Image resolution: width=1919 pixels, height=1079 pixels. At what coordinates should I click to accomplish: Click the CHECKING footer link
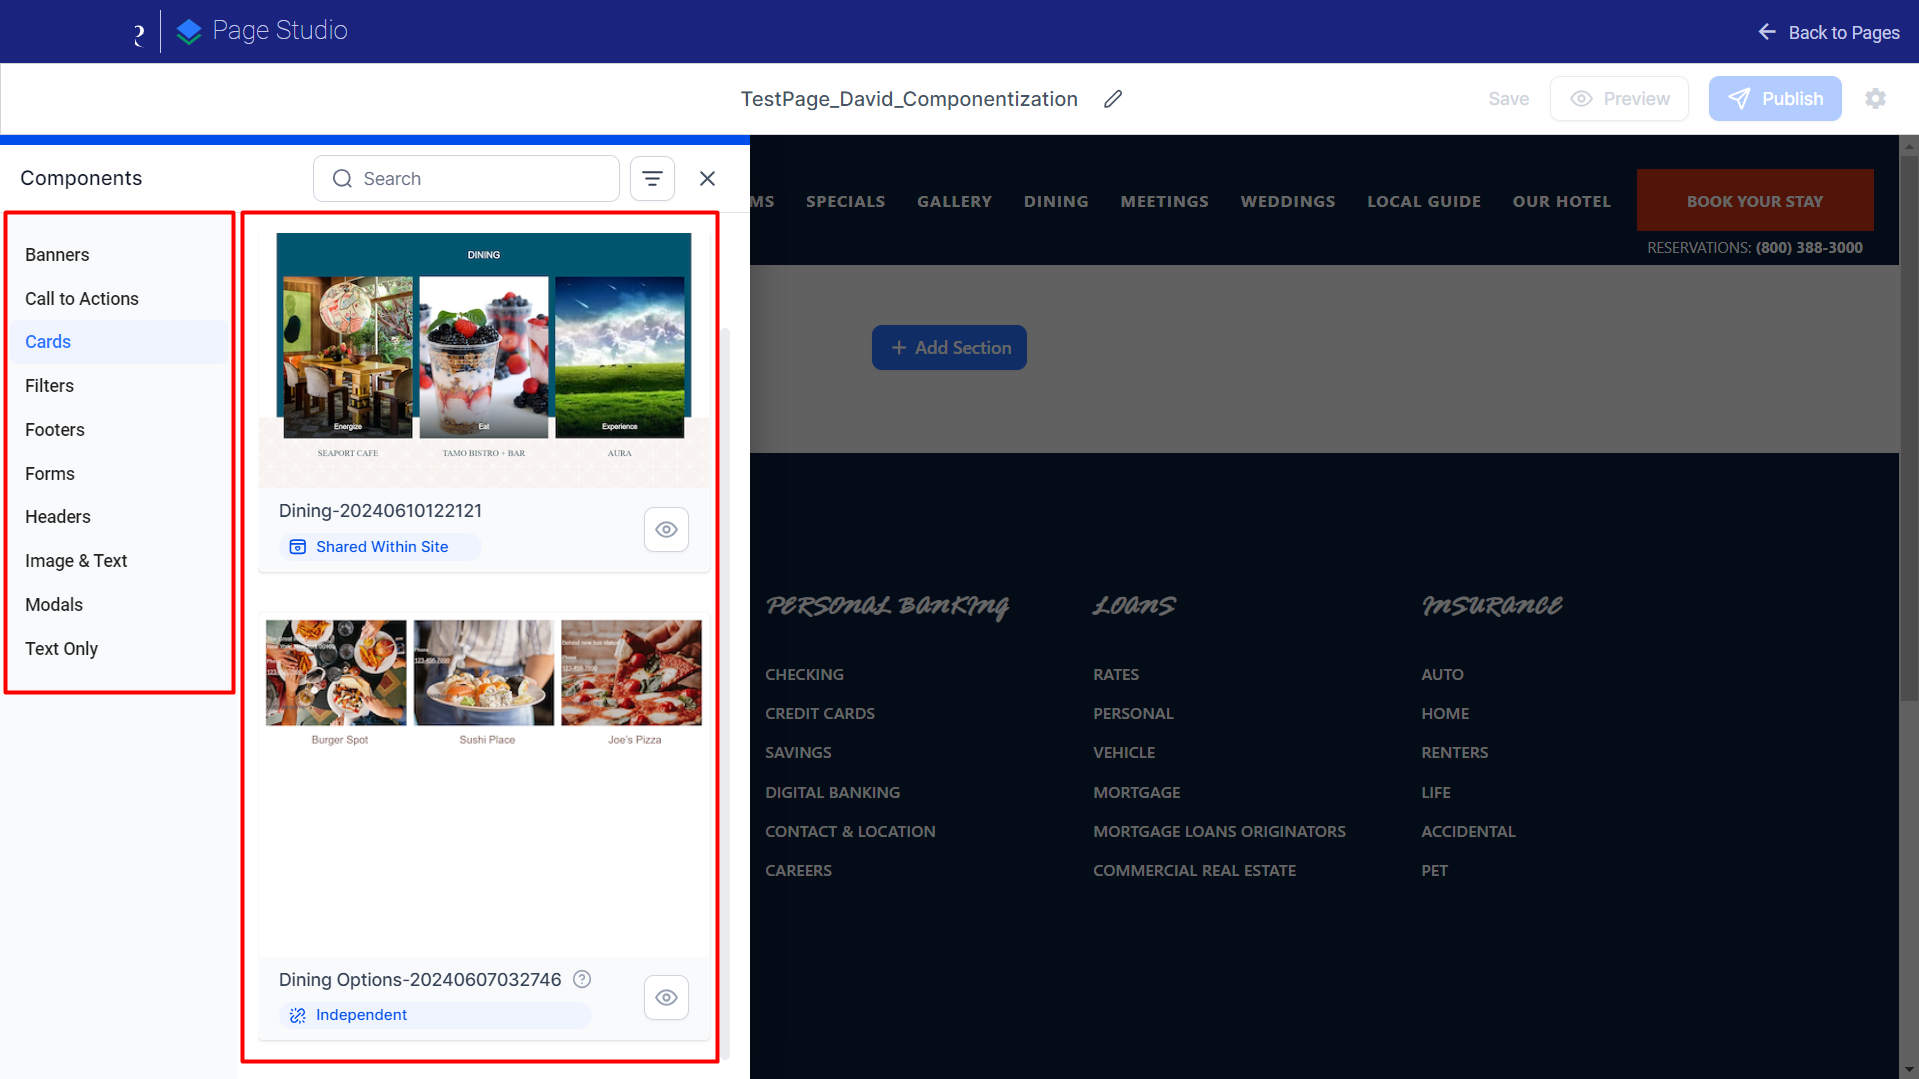click(804, 674)
